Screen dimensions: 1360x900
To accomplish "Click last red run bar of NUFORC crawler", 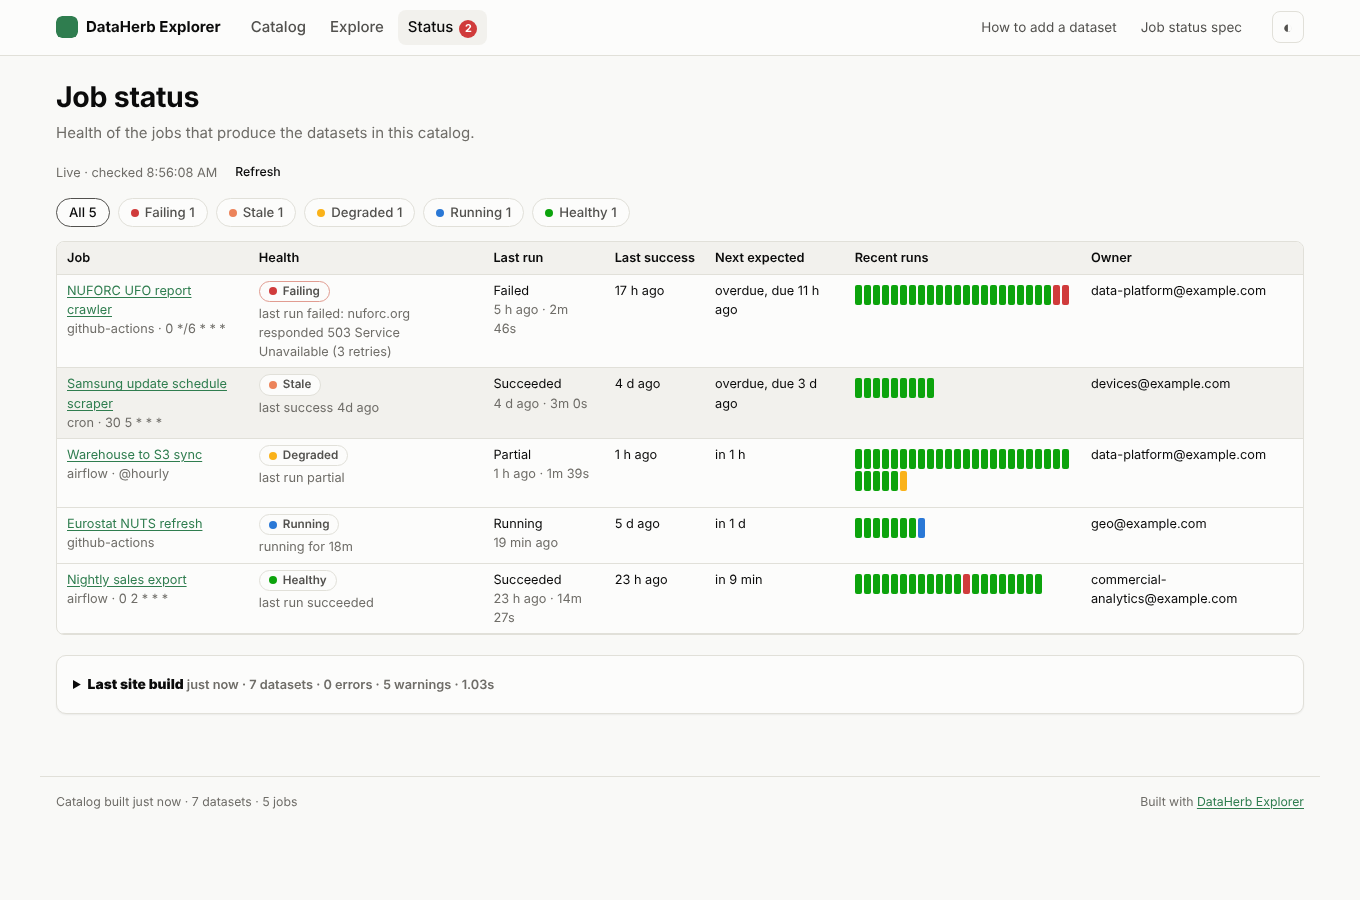I will (1065, 295).
